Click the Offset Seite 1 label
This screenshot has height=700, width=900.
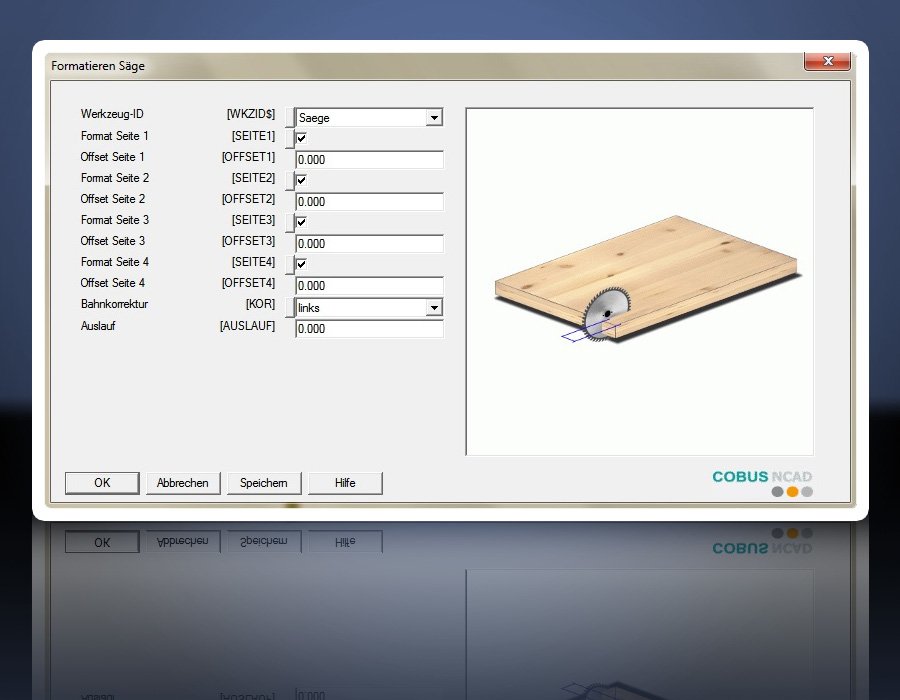(x=112, y=157)
